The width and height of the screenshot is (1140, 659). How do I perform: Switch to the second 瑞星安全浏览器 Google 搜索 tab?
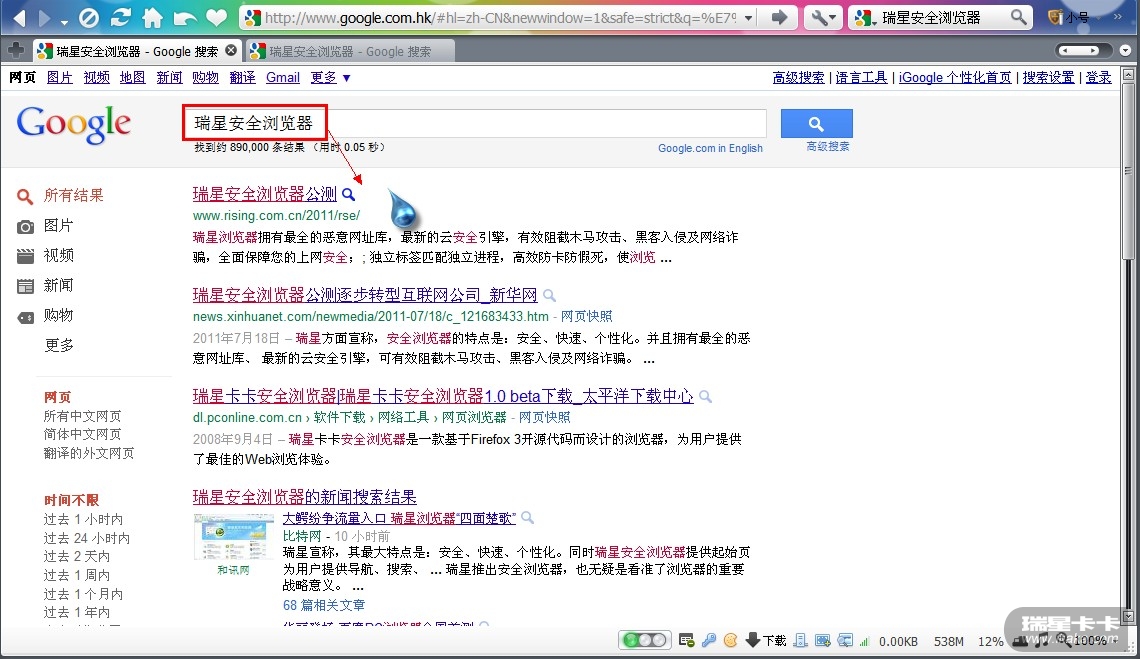click(350, 51)
